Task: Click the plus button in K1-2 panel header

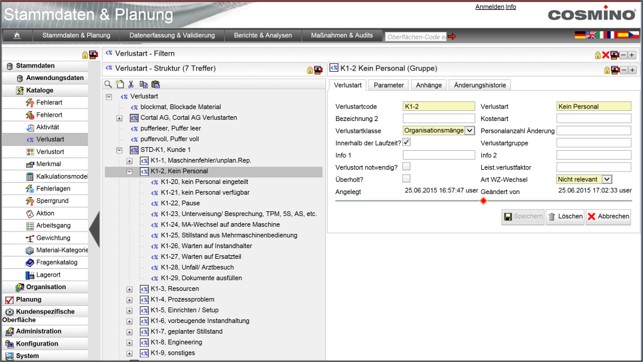Action: tap(632, 70)
